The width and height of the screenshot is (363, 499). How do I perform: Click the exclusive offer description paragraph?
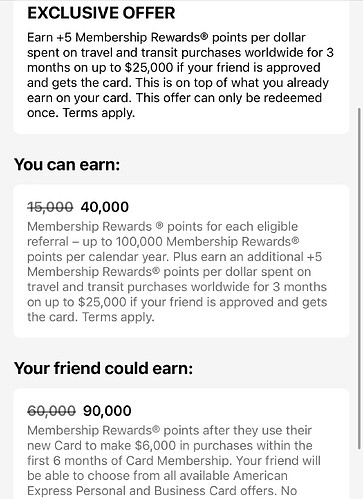coord(180,75)
